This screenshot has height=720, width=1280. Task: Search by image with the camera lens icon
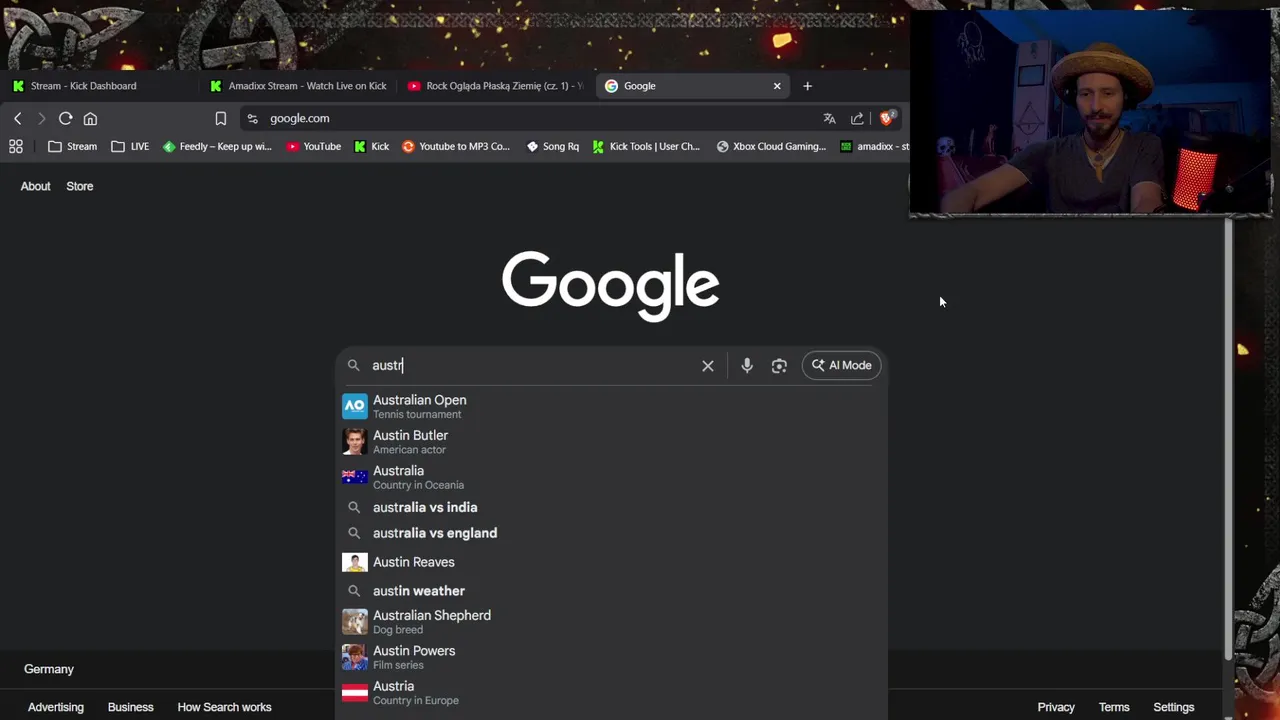(779, 365)
